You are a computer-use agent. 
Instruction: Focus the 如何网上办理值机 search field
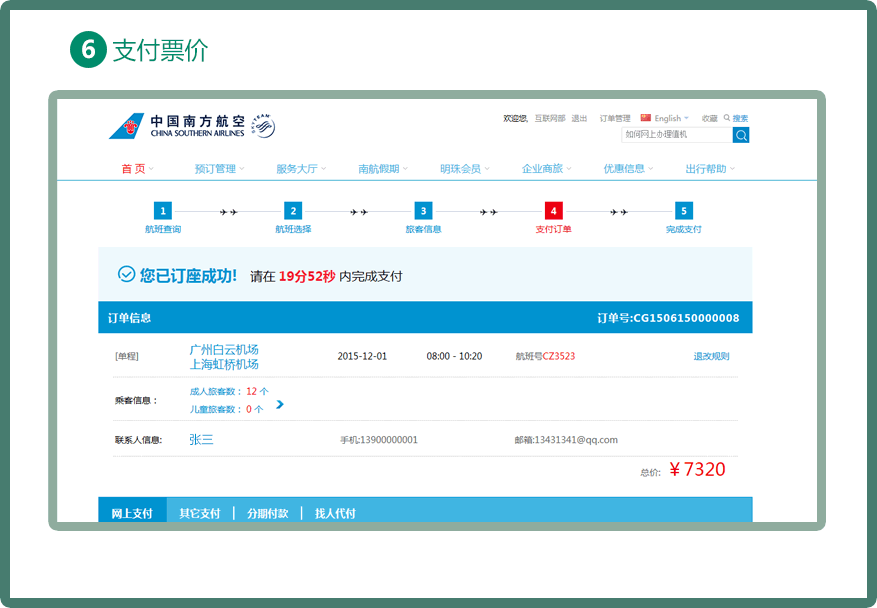[x=675, y=134]
